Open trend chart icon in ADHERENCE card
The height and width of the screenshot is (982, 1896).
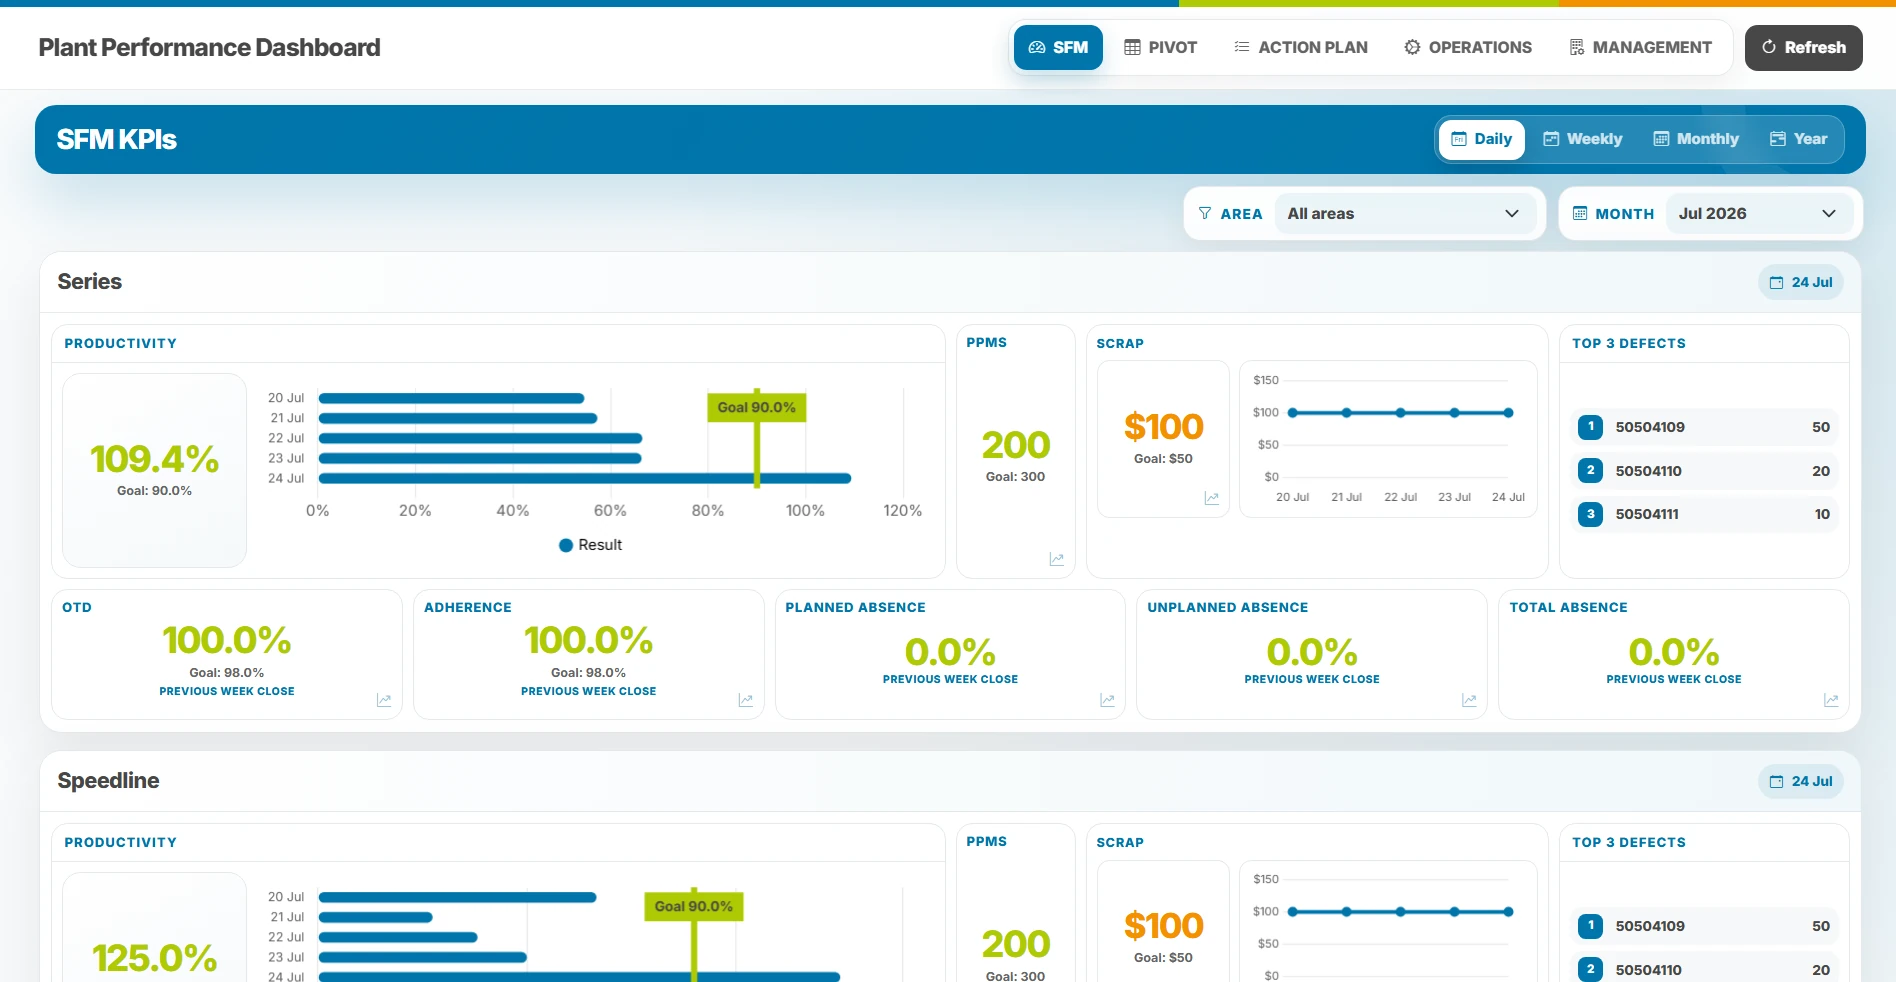pos(745,700)
